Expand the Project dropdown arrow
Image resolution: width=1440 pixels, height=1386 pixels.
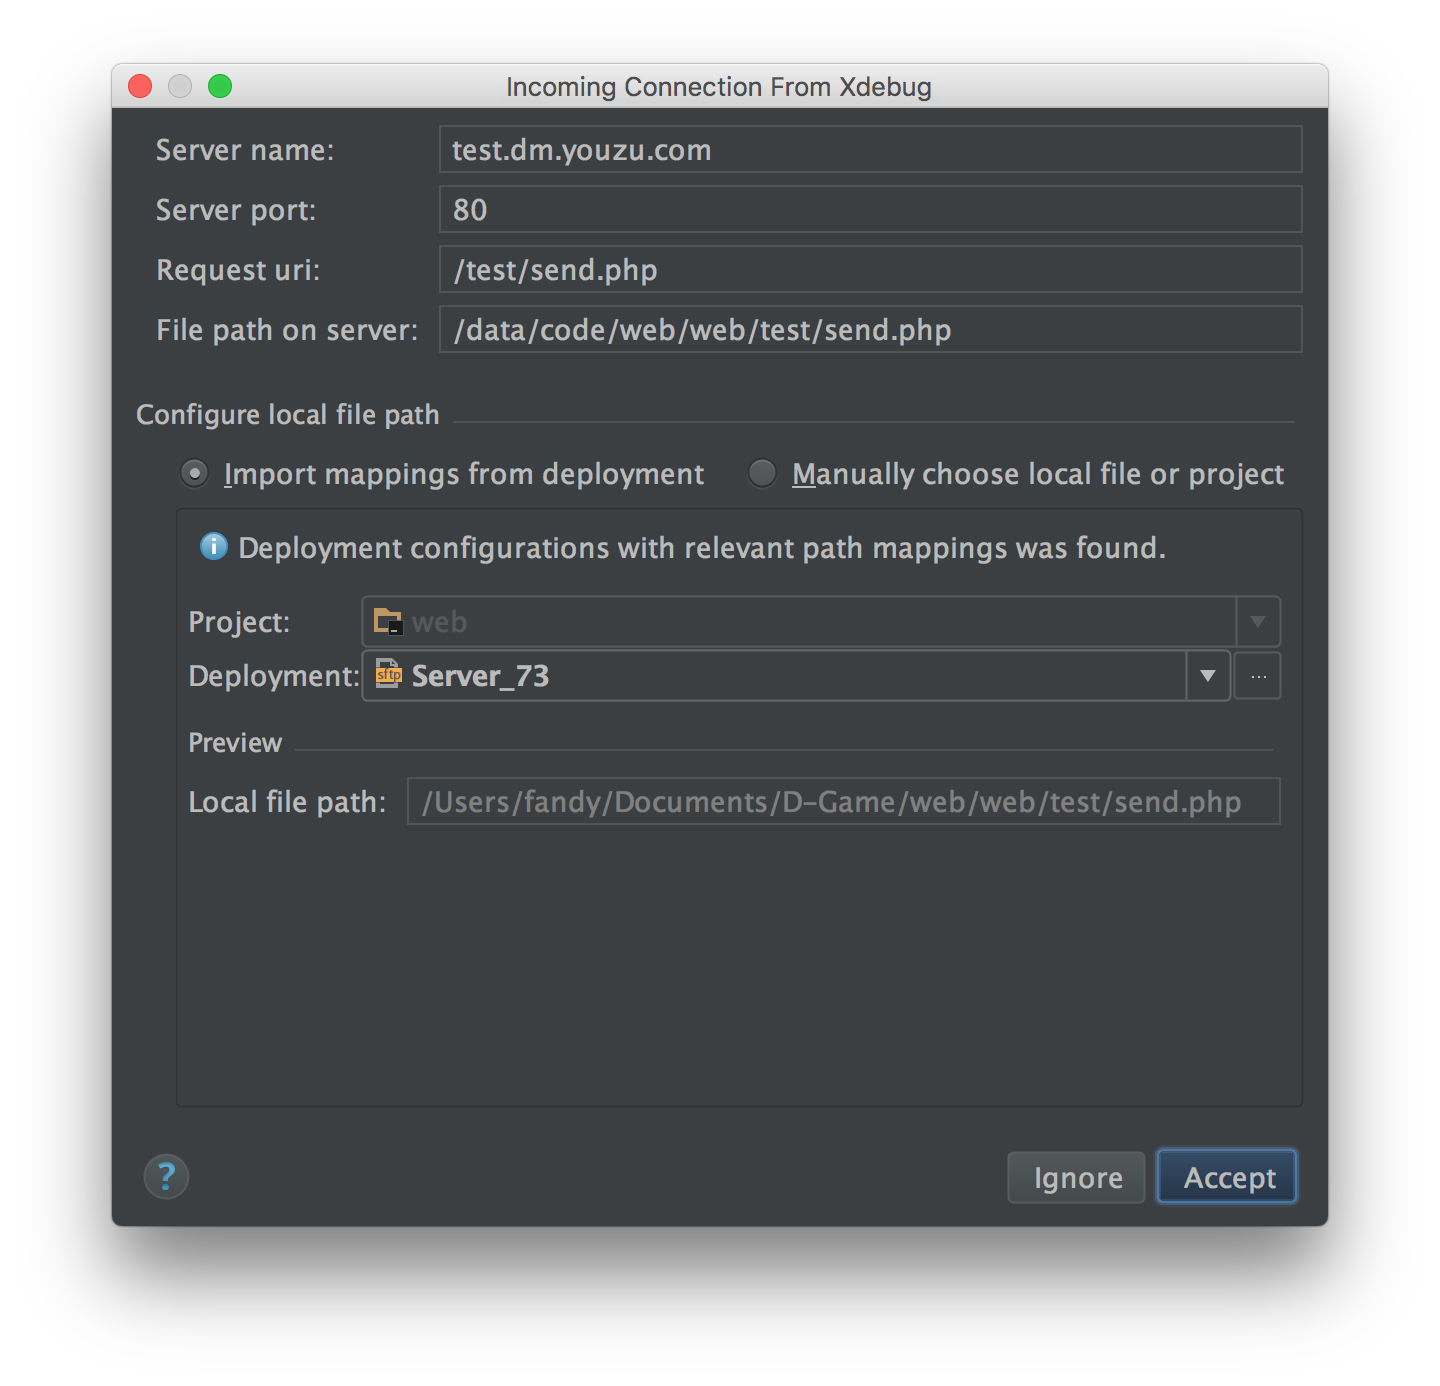tap(1258, 622)
